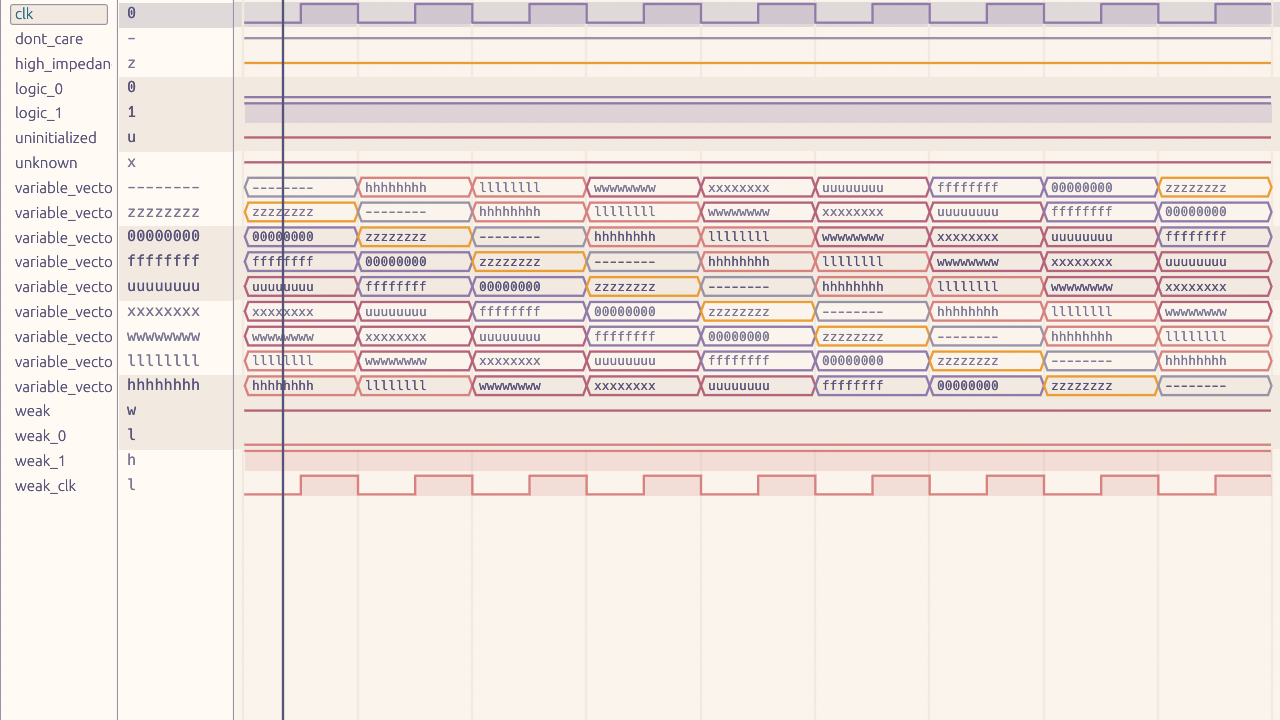The image size is (1280, 720).
Task: Click first high pulse of clk waveform
Action: coord(329,13)
